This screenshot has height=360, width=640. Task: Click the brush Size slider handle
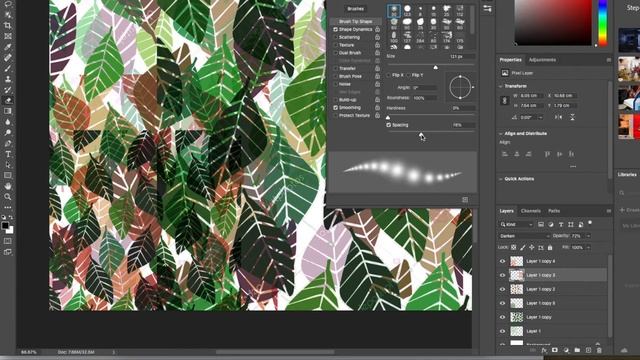pos(436,67)
